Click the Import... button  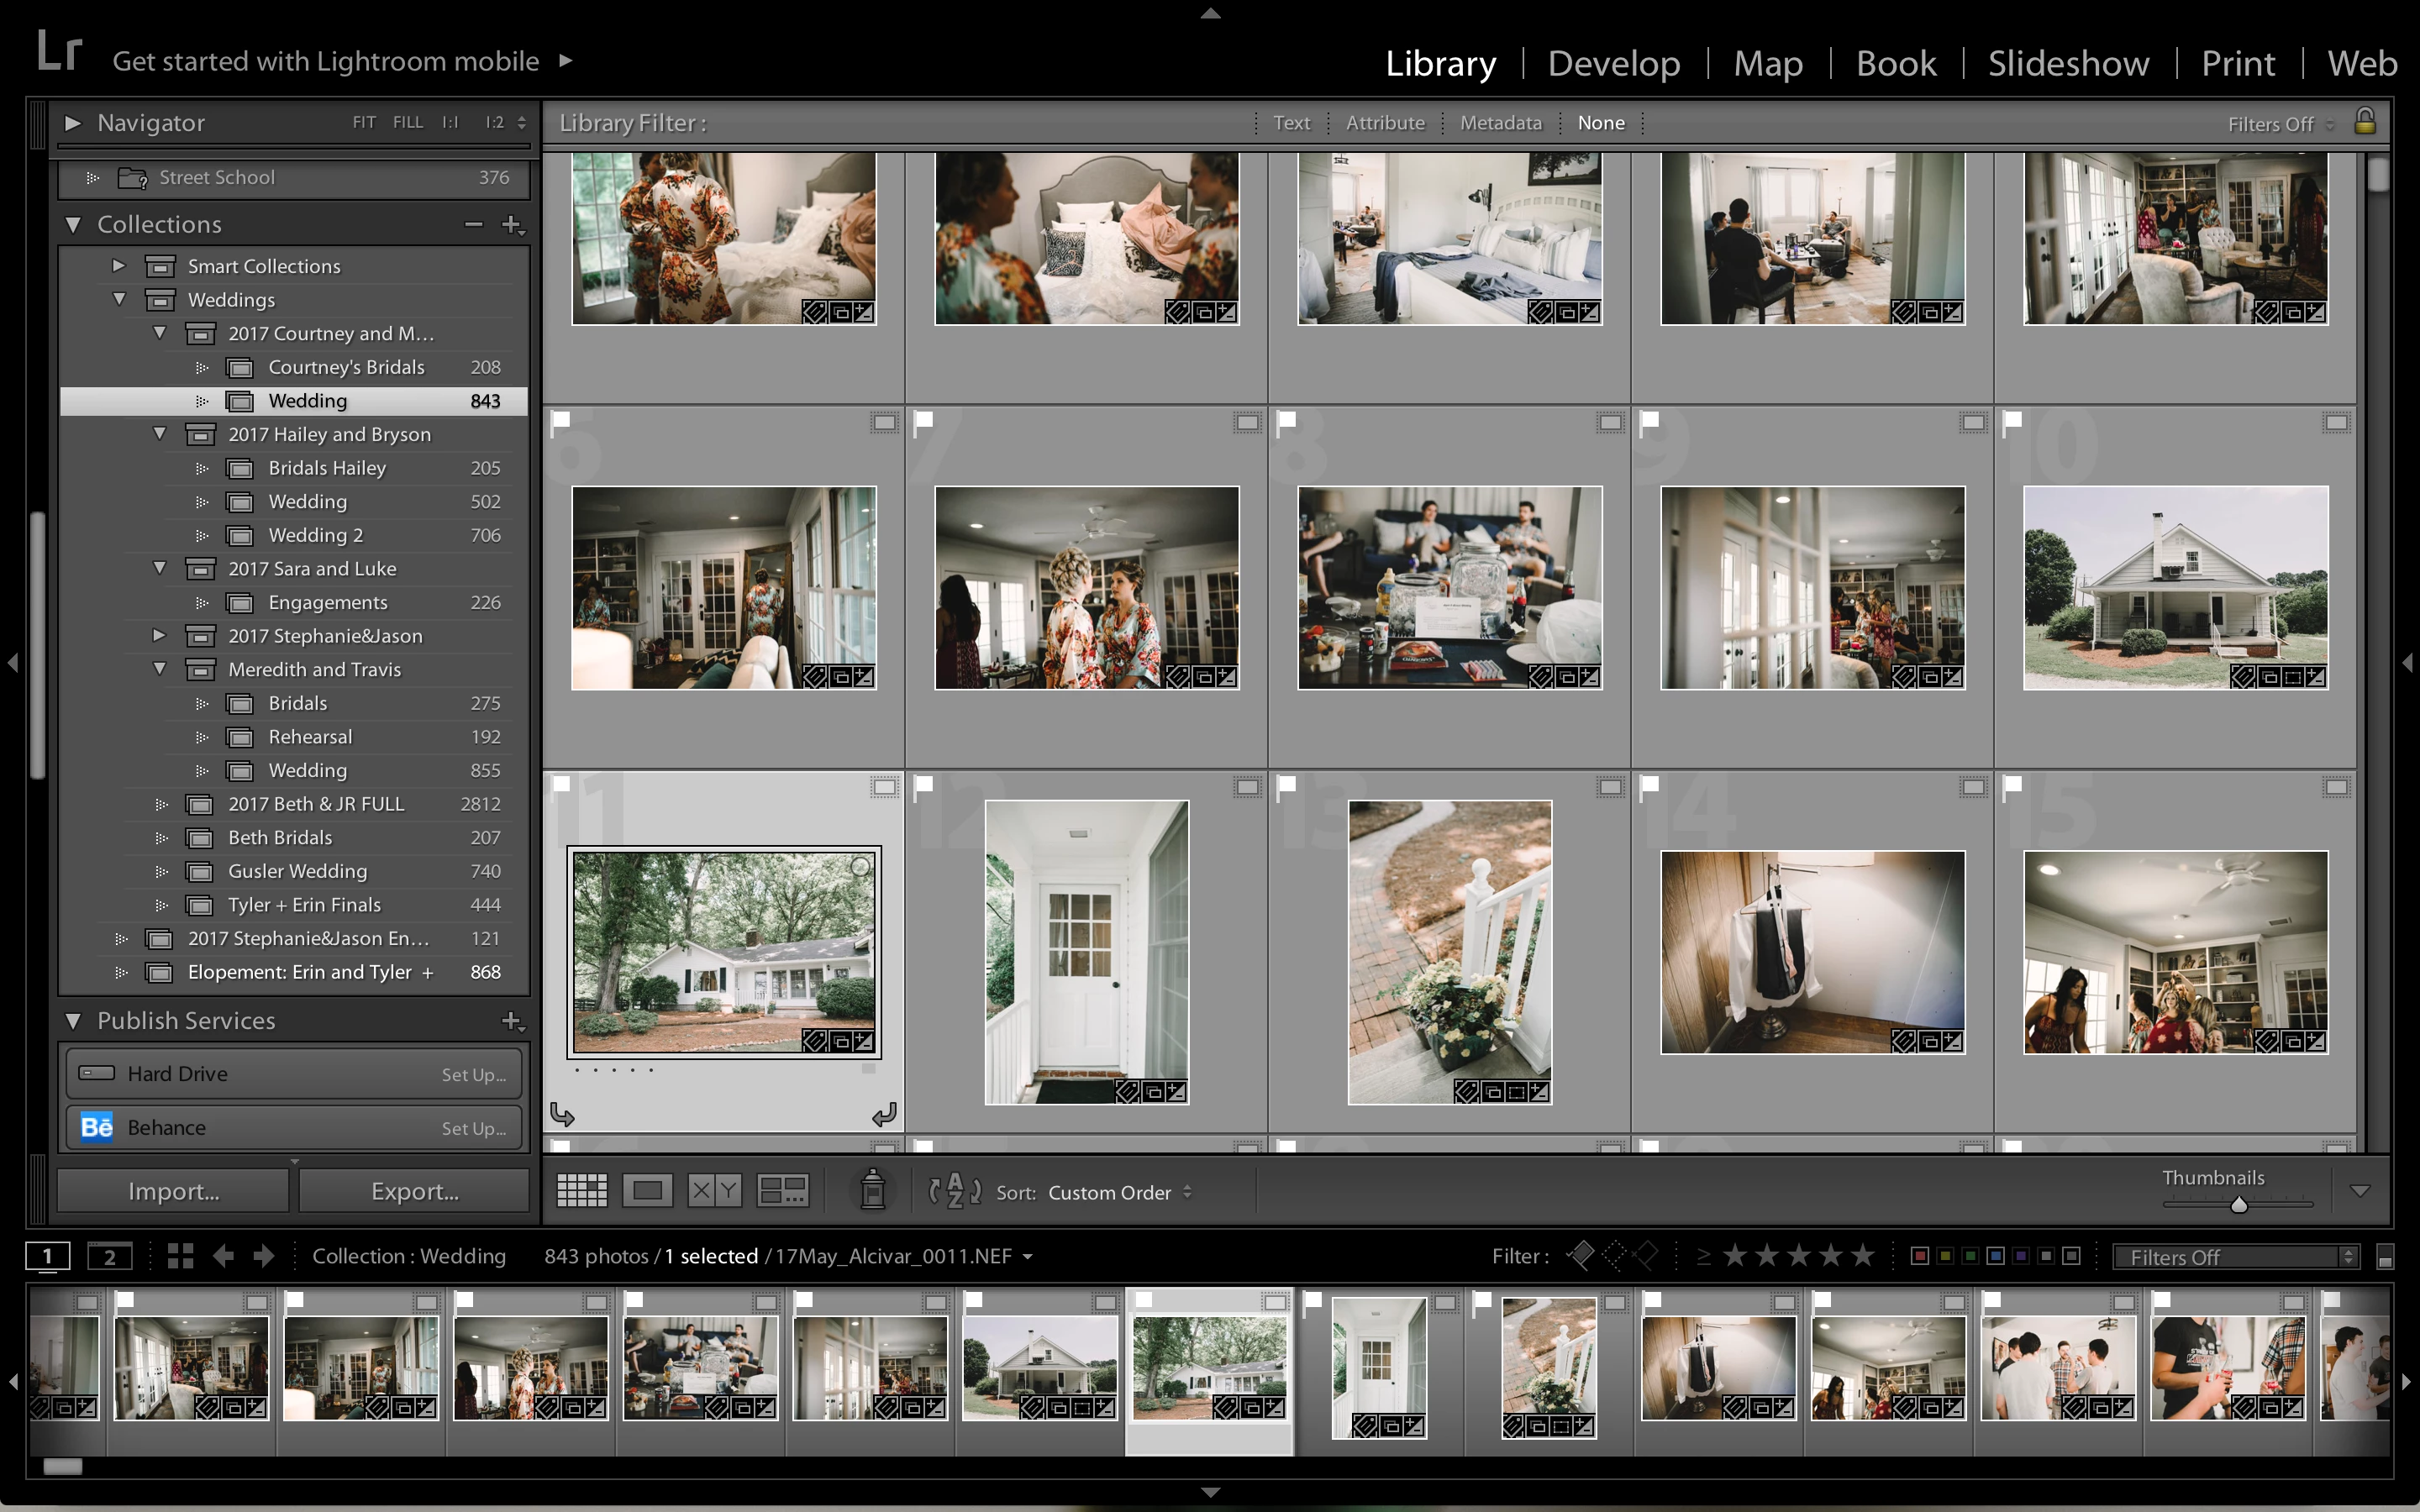[173, 1191]
